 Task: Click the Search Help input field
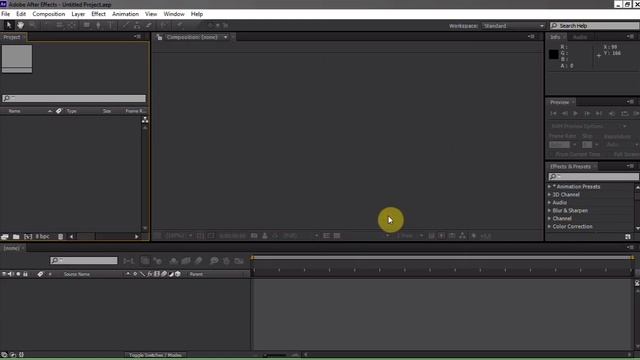point(595,26)
